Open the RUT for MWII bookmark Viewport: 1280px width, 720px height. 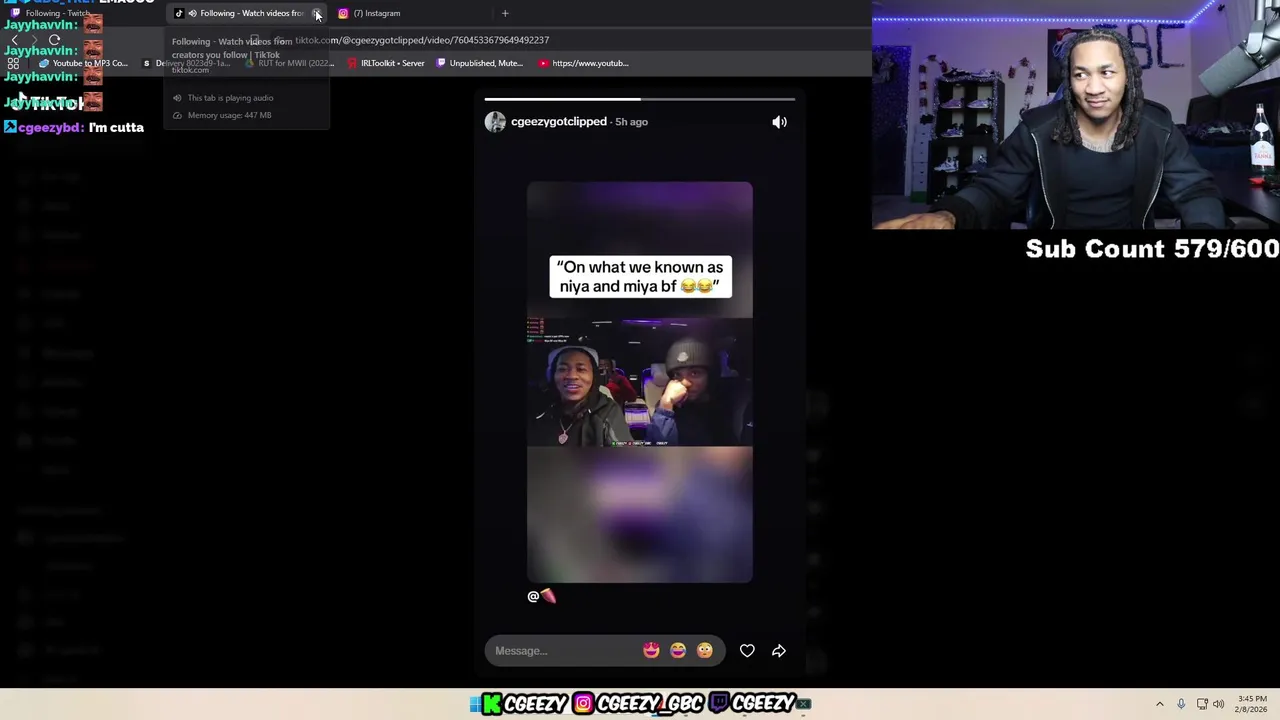[x=288, y=63]
